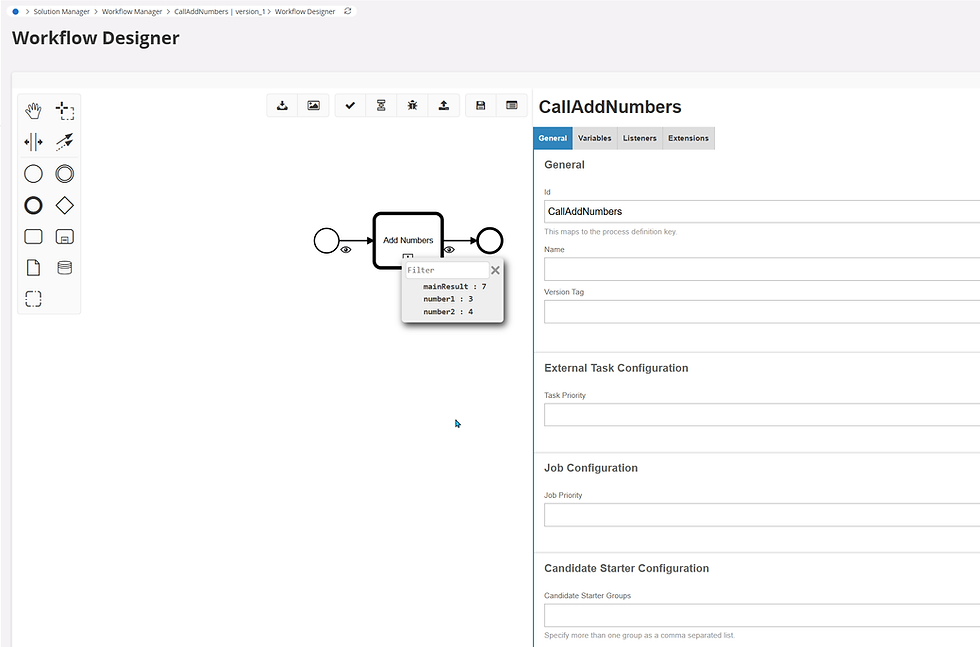Create an intermediate event from palette

[64, 174]
